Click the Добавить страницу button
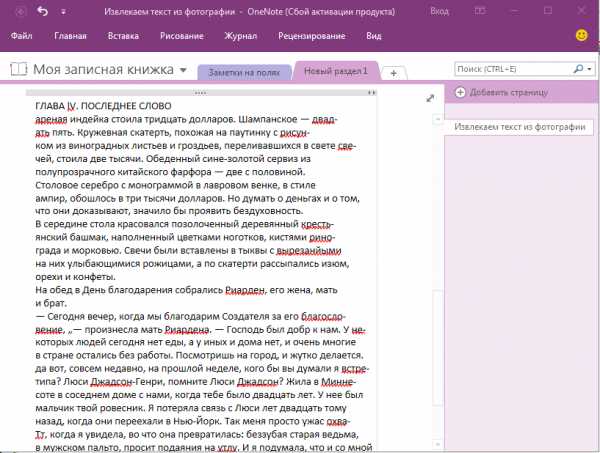Viewport: 600px width, 453px height. tap(508, 92)
